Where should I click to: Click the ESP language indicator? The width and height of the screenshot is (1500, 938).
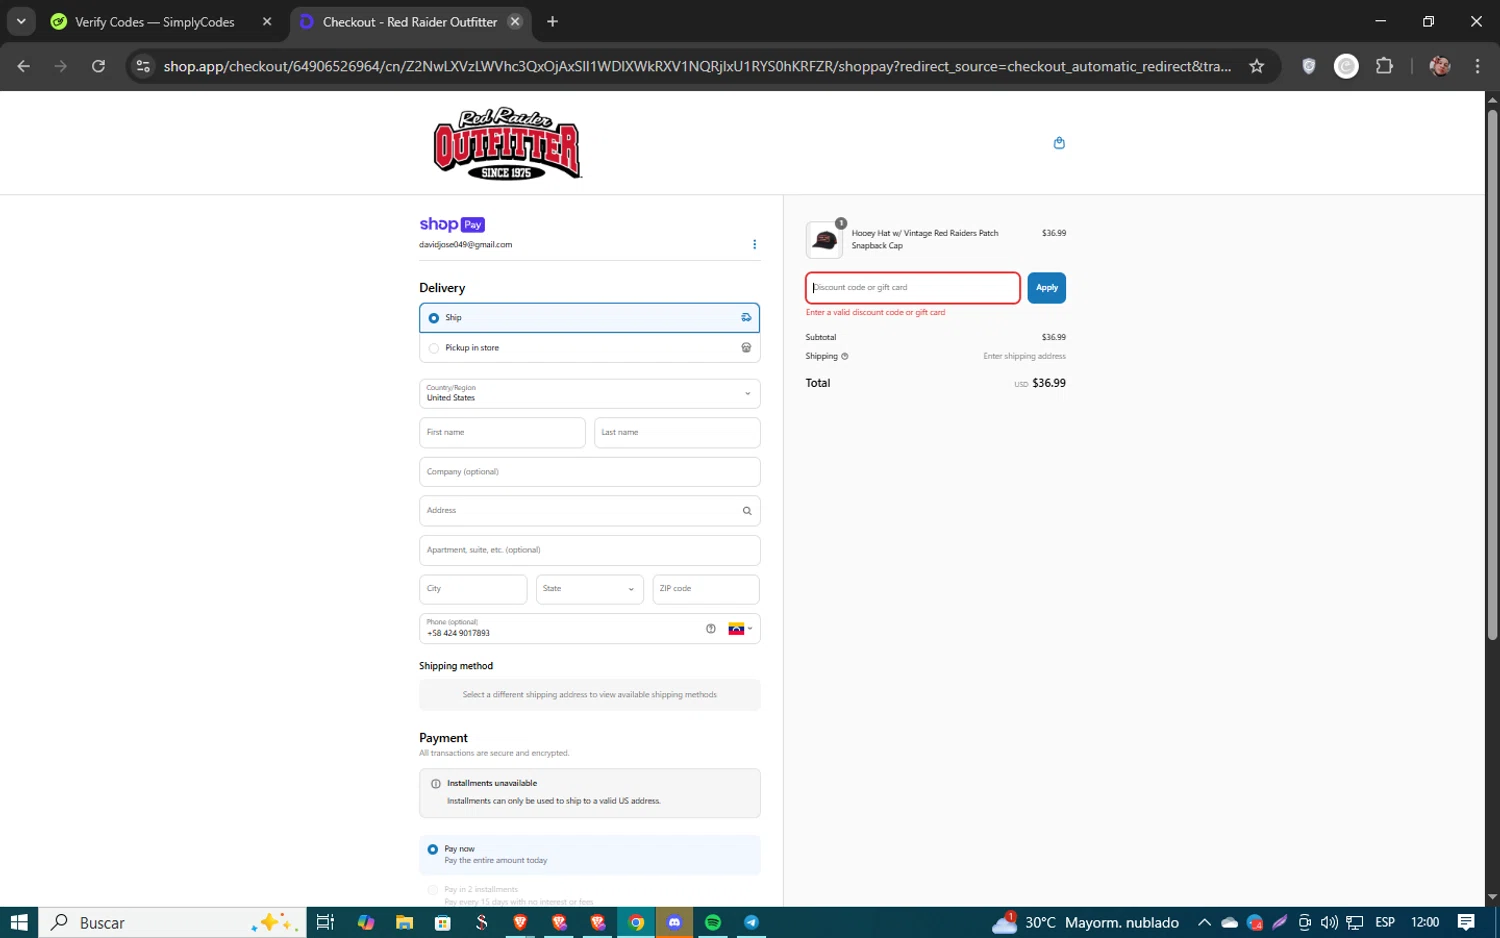[1385, 922]
